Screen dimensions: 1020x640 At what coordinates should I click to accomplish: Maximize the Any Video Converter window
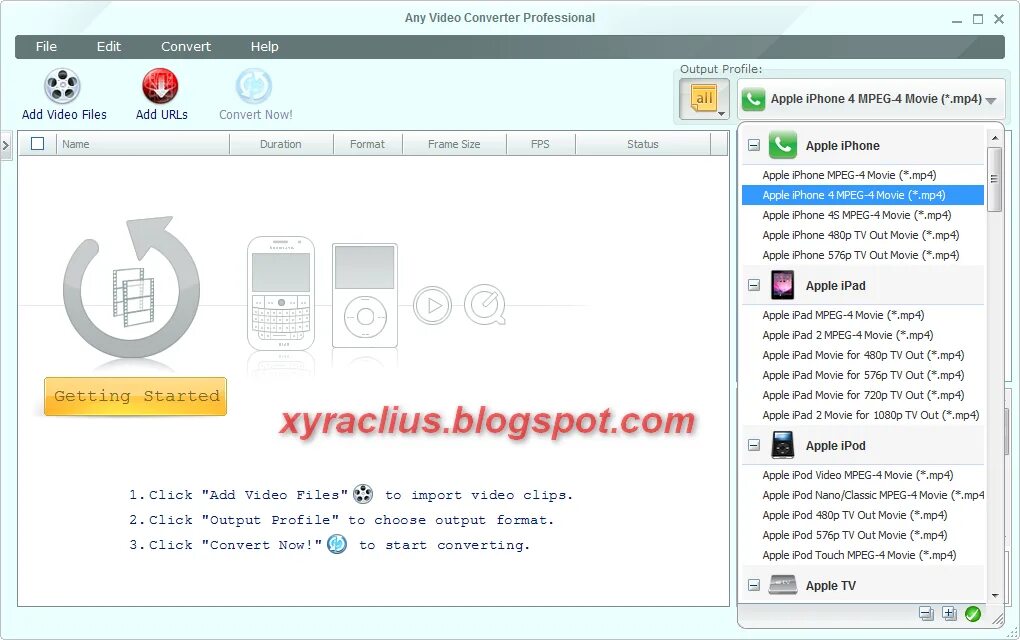[x=978, y=20]
